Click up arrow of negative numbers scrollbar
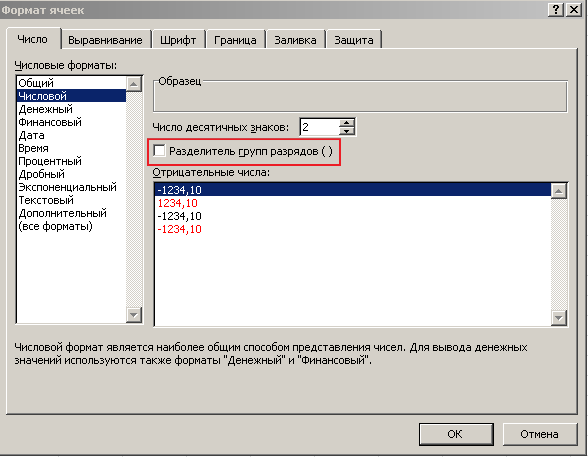Screen dimensions: 588x457 pos(559,191)
